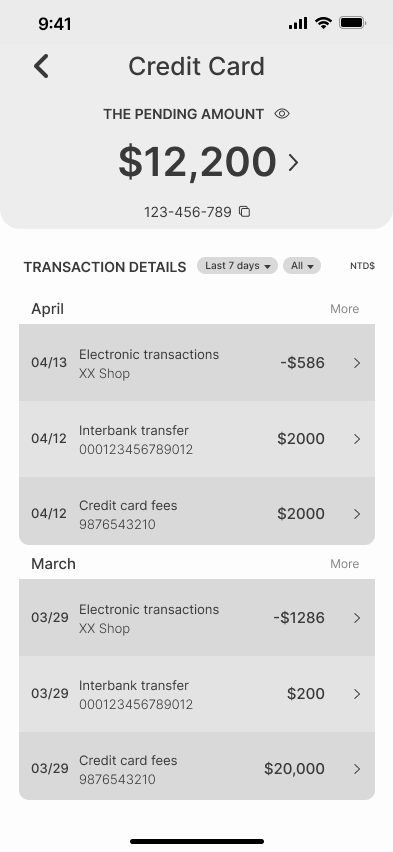
Task: Tap the Wi-Fi status icon
Action: click(323, 23)
